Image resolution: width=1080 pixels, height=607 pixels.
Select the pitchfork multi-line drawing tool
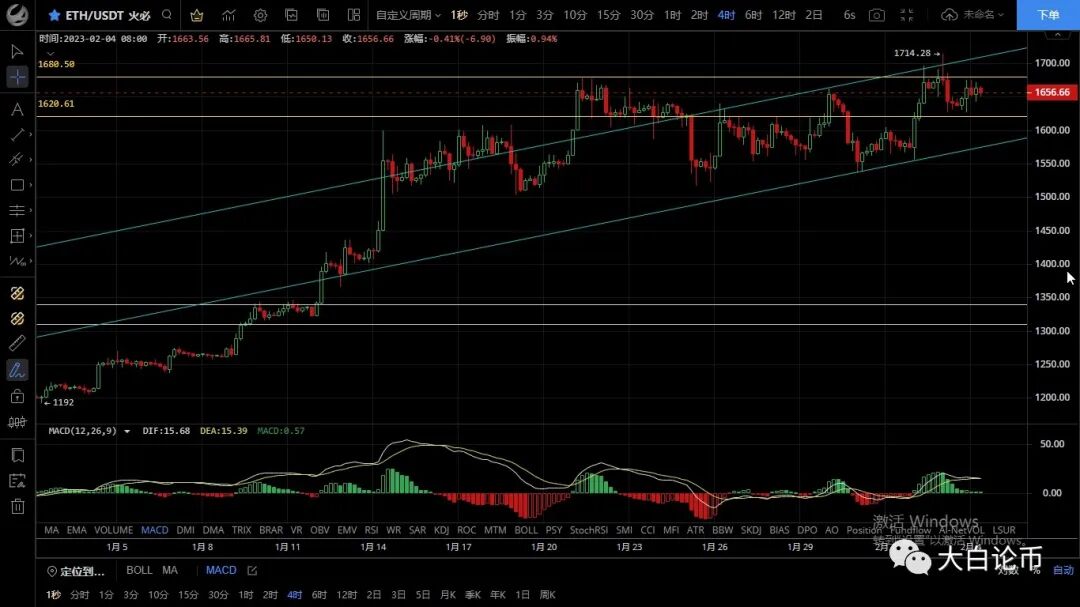pyautogui.click(x=17, y=160)
